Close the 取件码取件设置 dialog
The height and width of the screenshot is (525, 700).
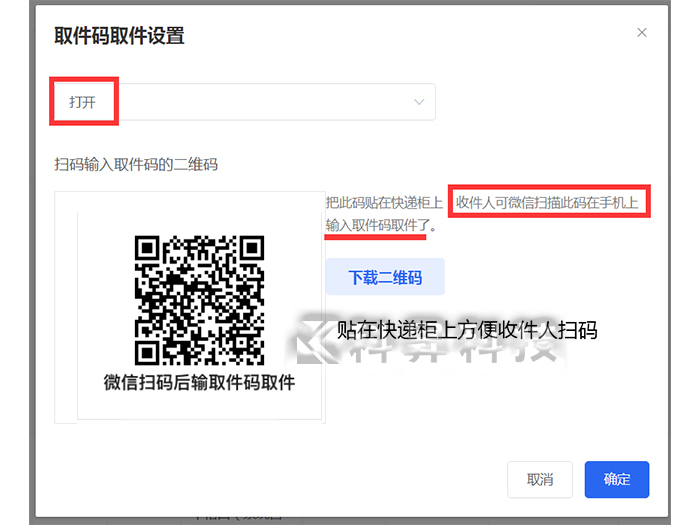click(x=642, y=33)
